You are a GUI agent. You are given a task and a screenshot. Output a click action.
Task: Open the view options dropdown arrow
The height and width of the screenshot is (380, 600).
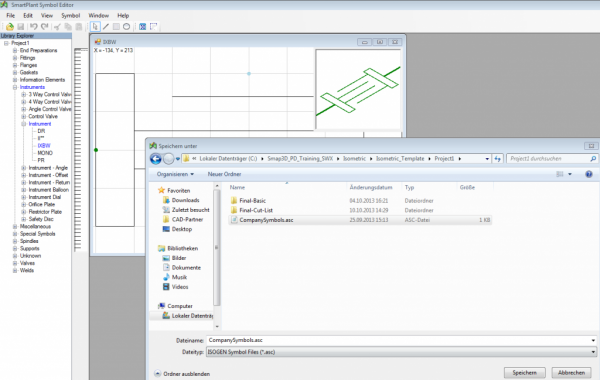coord(570,174)
